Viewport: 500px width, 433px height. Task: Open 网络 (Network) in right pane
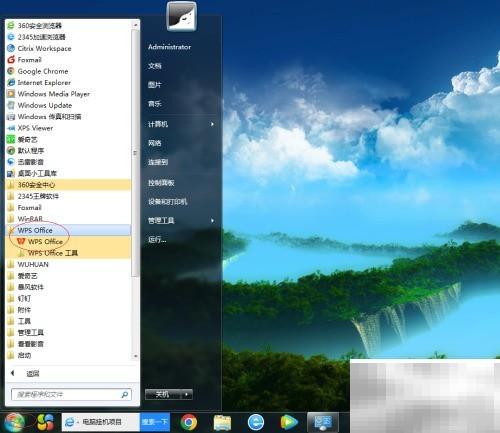[155, 143]
